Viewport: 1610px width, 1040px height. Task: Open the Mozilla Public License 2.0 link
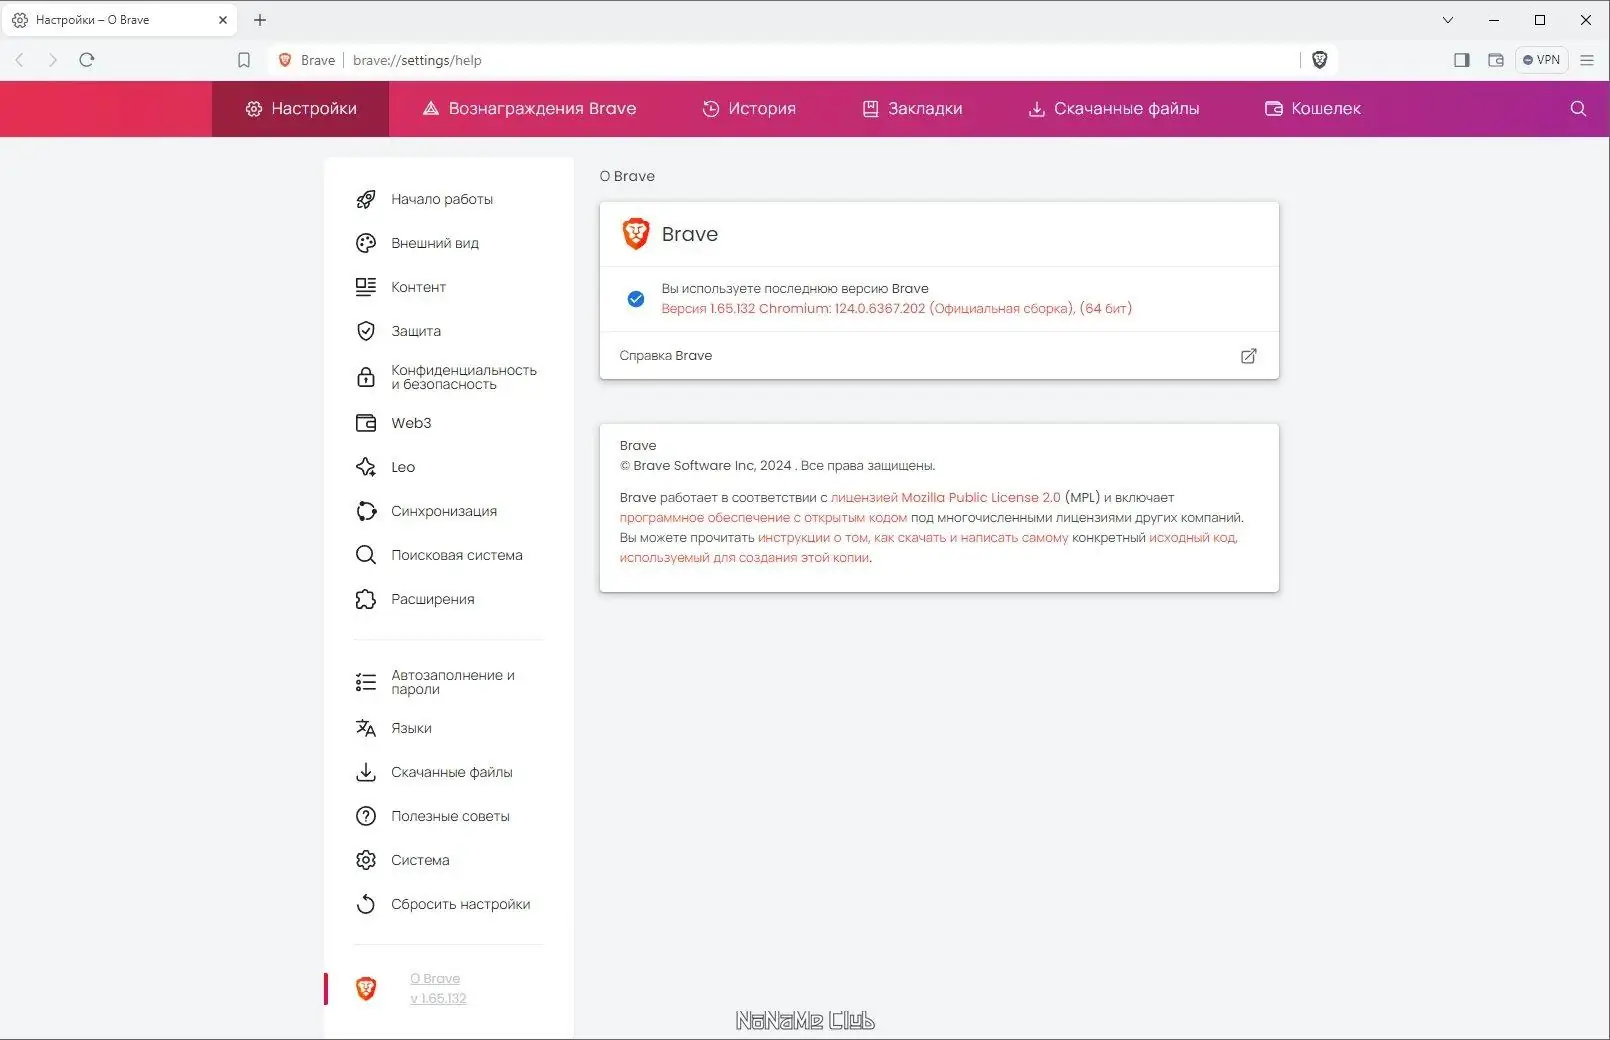click(x=945, y=497)
